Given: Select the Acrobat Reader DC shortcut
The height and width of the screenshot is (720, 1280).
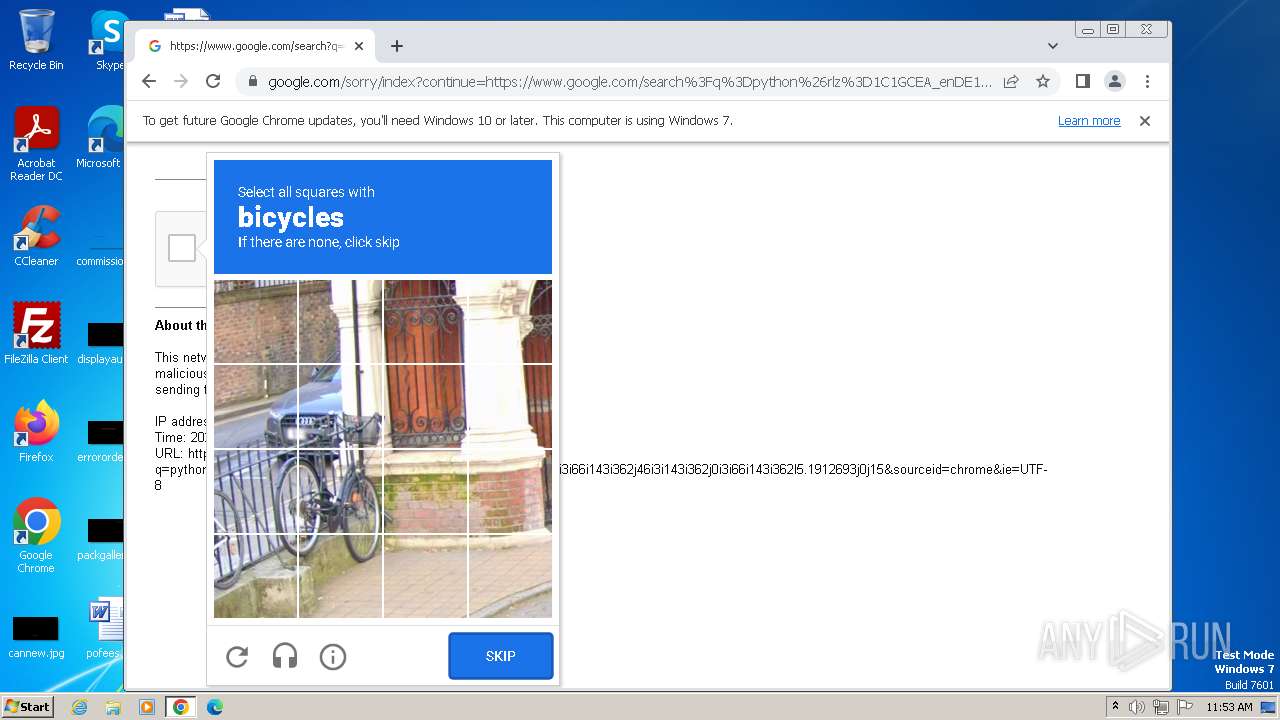Looking at the screenshot, I should click(x=36, y=145).
